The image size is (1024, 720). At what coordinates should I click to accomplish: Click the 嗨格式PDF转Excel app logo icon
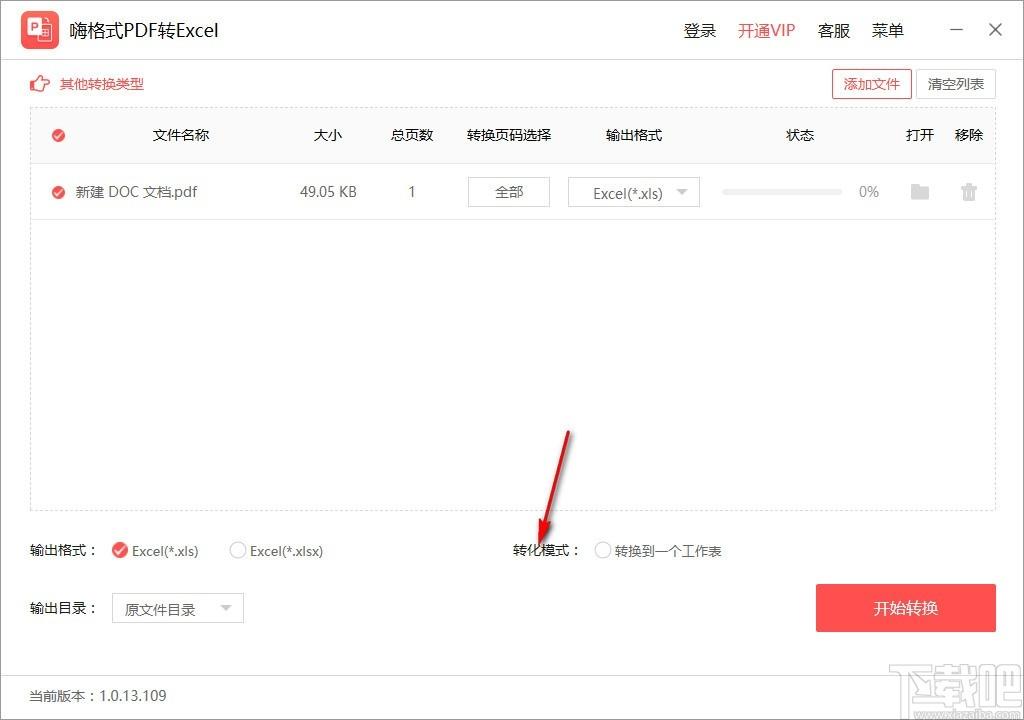[40, 30]
